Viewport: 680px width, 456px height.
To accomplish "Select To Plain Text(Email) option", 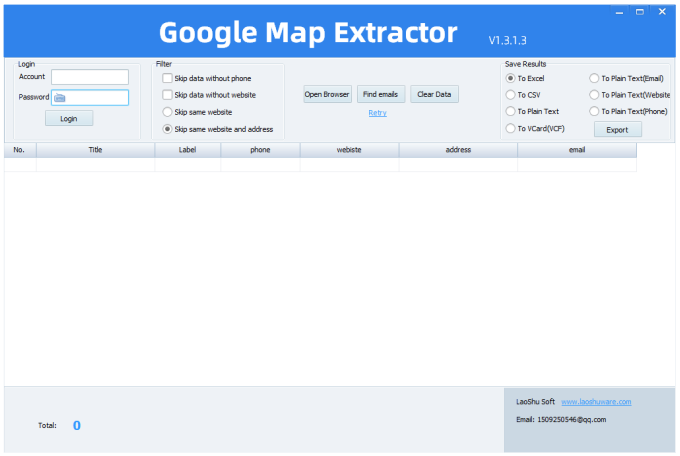I will pyautogui.click(x=595, y=78).
